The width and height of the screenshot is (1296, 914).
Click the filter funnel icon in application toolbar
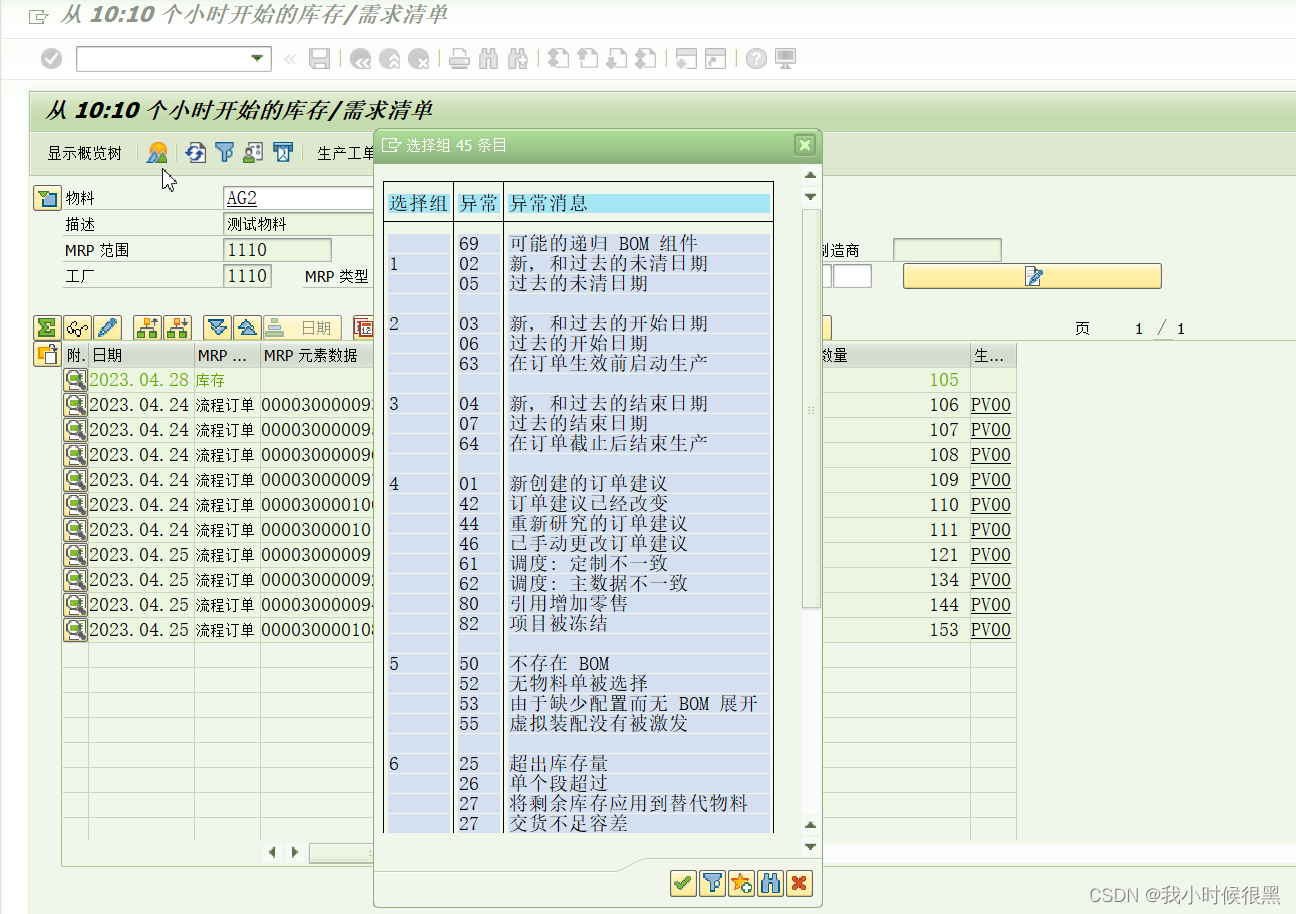point(225,152)
